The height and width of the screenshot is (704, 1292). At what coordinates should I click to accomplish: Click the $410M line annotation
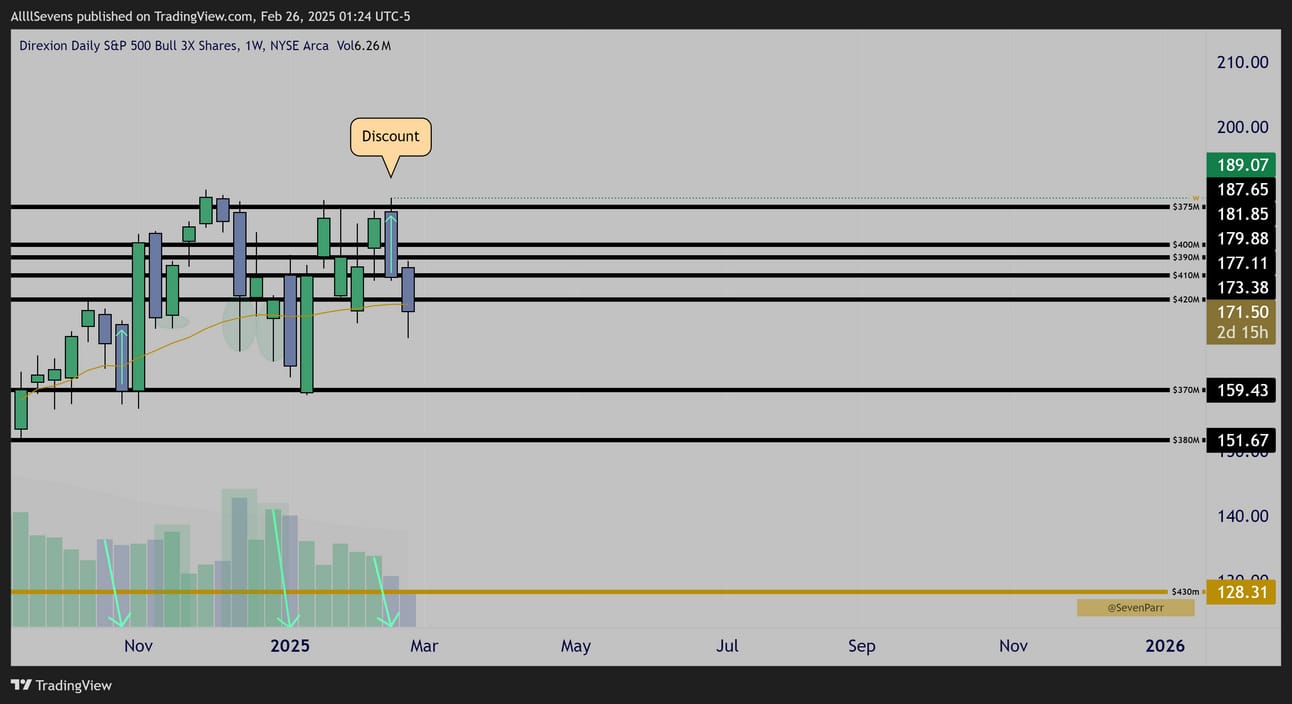coord(1186,275)
